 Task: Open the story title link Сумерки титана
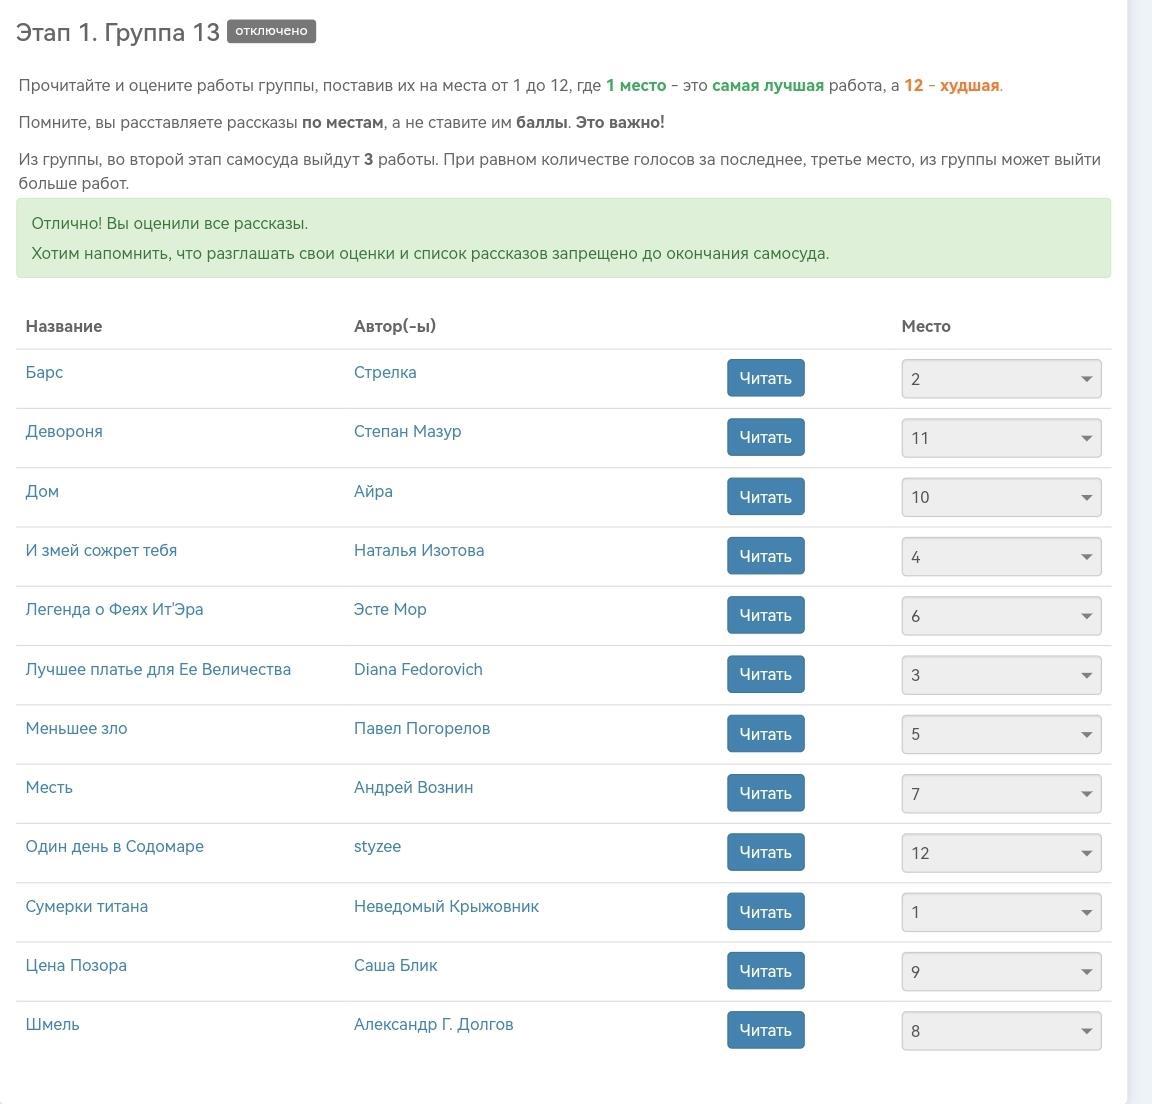[86, 906]
